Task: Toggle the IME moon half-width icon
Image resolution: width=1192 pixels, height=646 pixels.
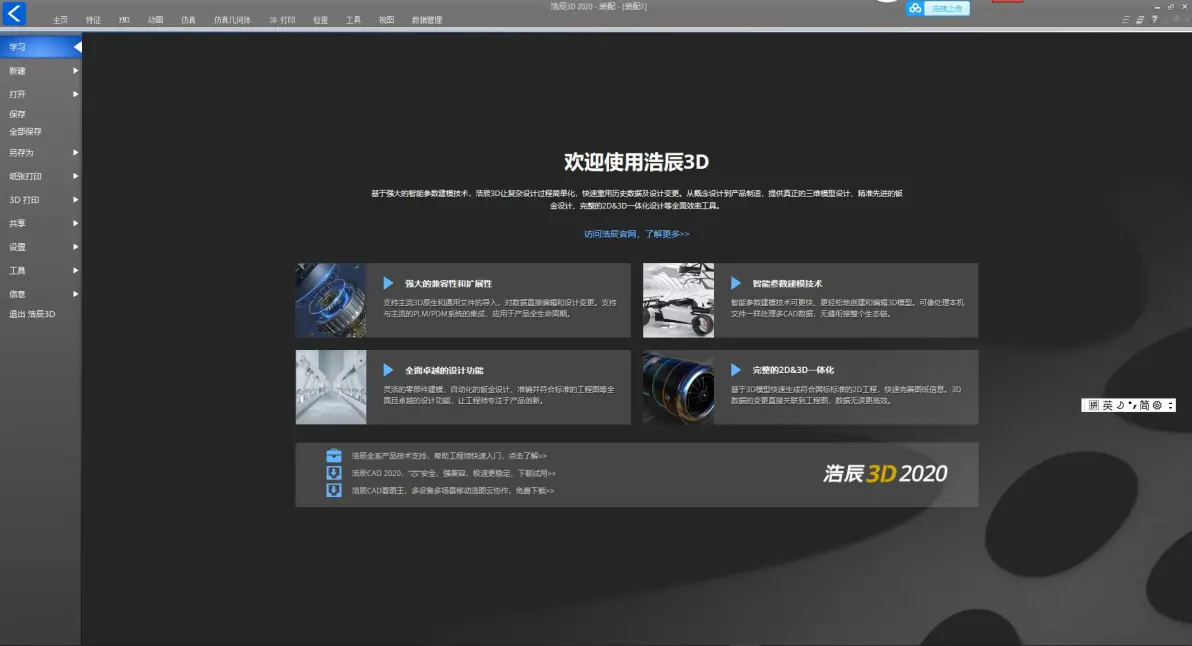Action: coord(1121,406)
